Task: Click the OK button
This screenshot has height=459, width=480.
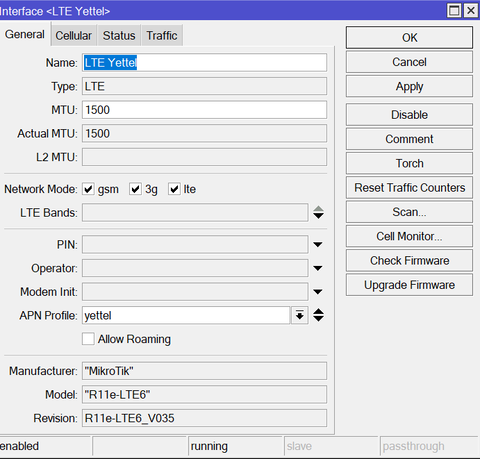Action: click(x=409, y=38)
